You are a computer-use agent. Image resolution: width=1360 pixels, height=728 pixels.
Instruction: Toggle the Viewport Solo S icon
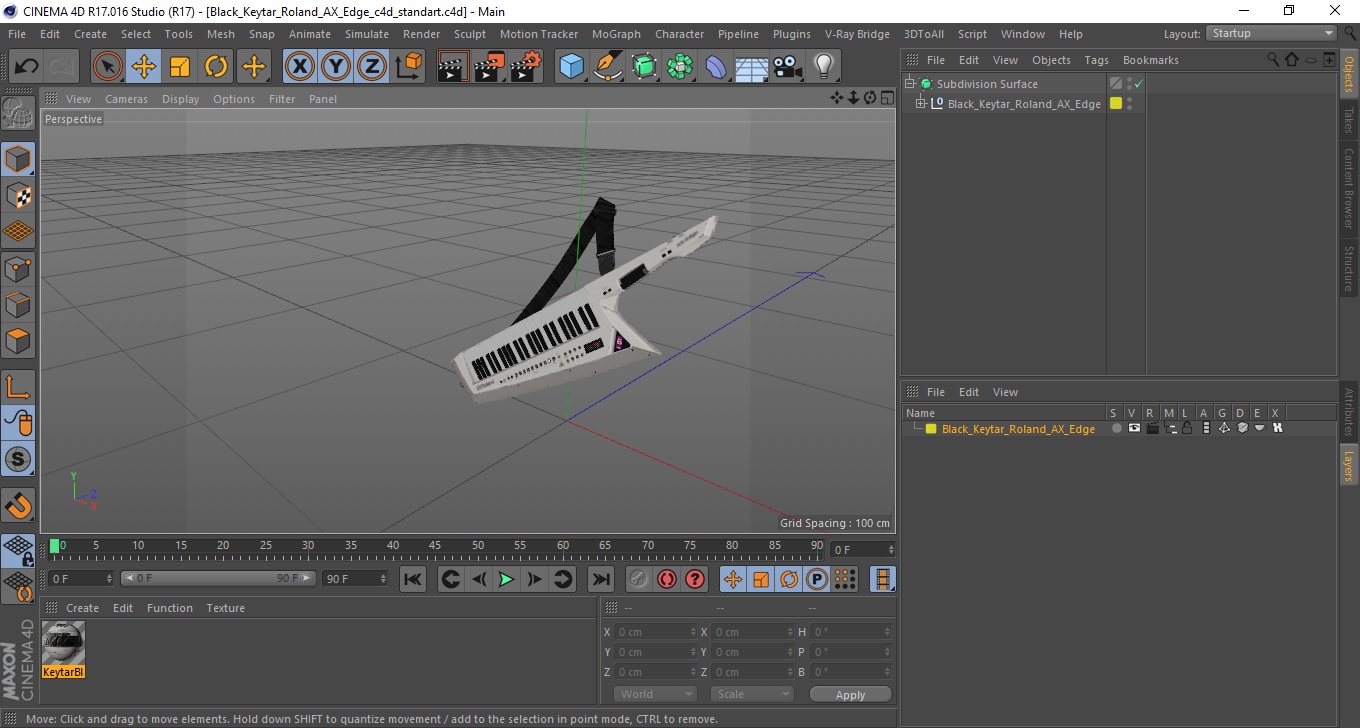[x=18, y=459]
